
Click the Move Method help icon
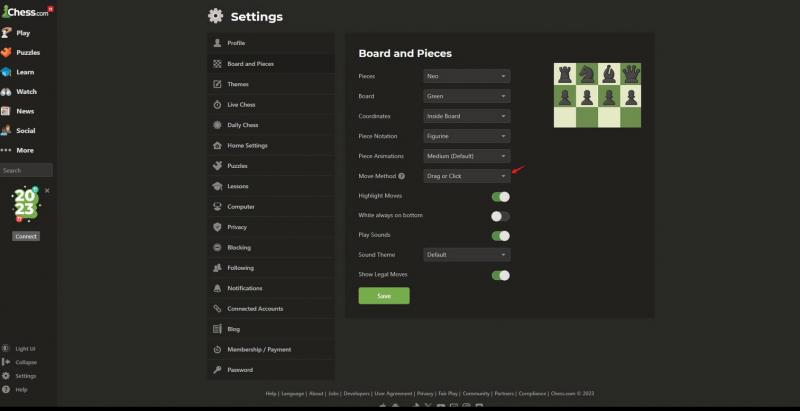(402, 176)
